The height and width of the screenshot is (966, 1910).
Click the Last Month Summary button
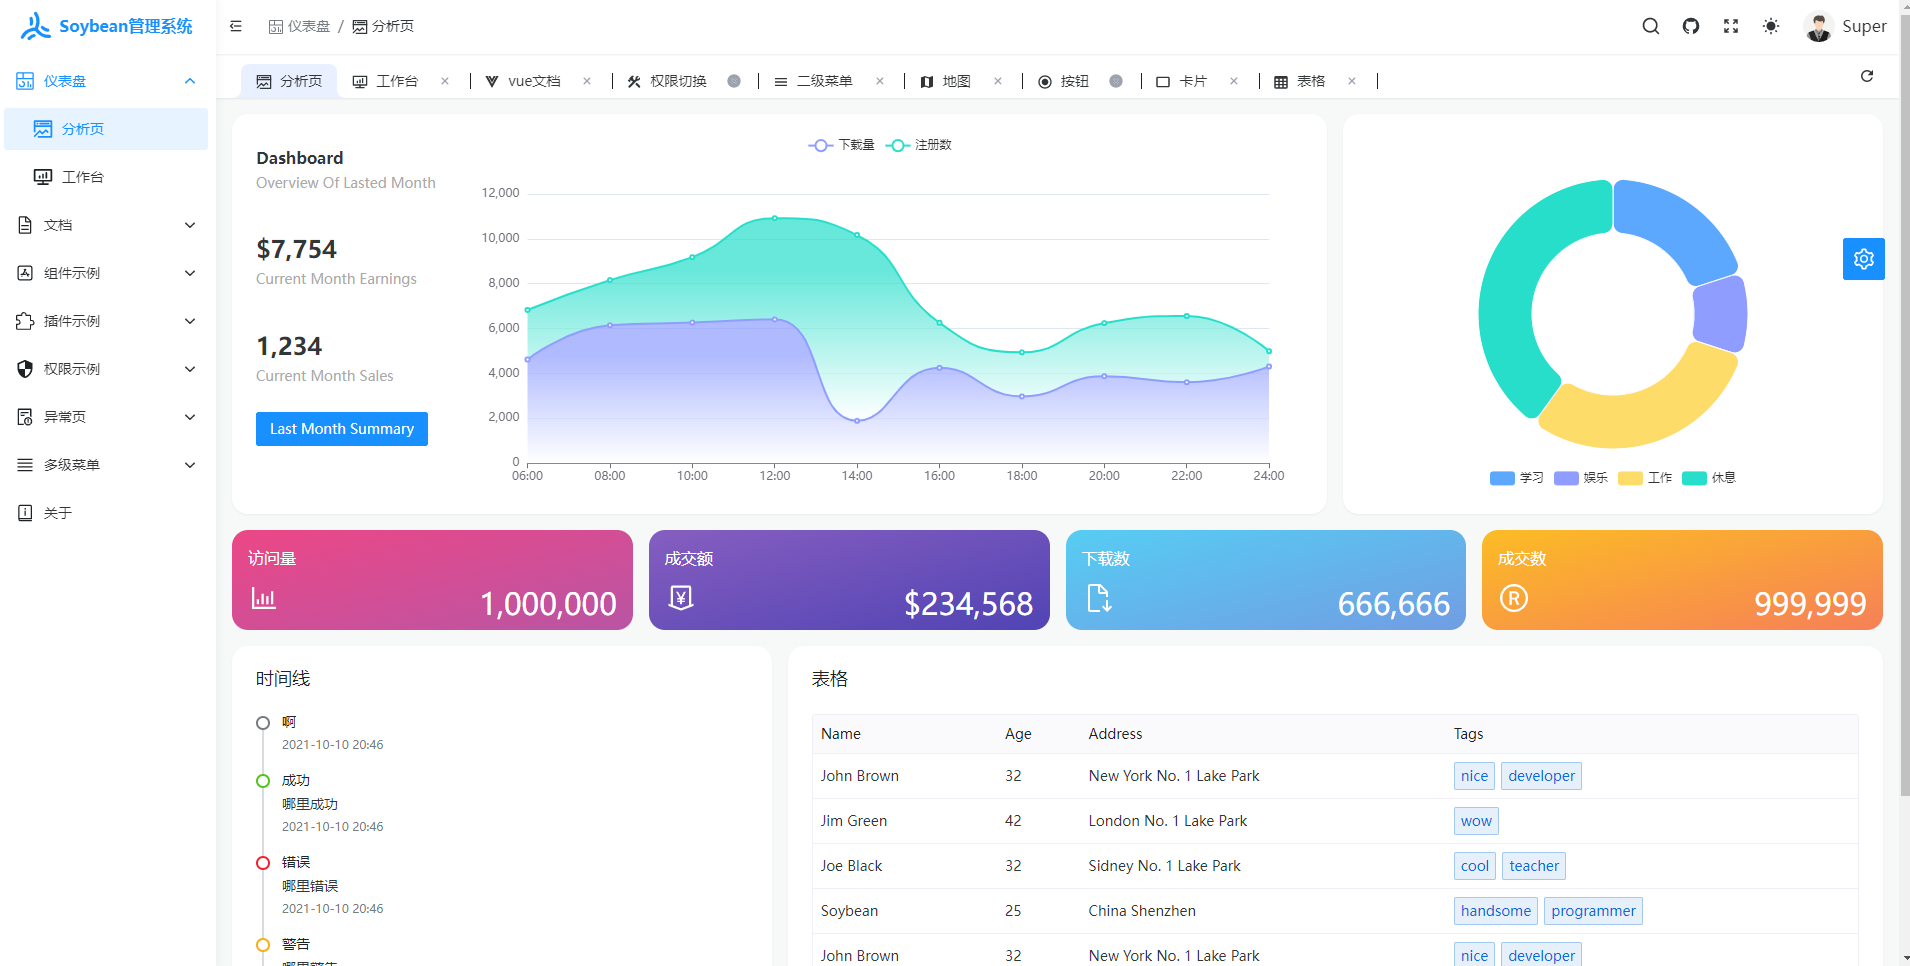pyautogui.click(x=342, y=429)
